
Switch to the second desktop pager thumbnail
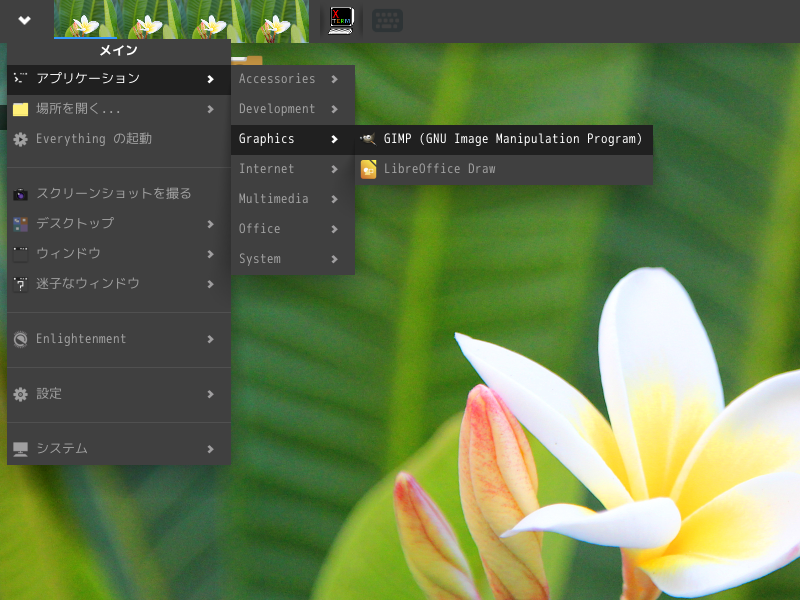[x=149, y=19]
